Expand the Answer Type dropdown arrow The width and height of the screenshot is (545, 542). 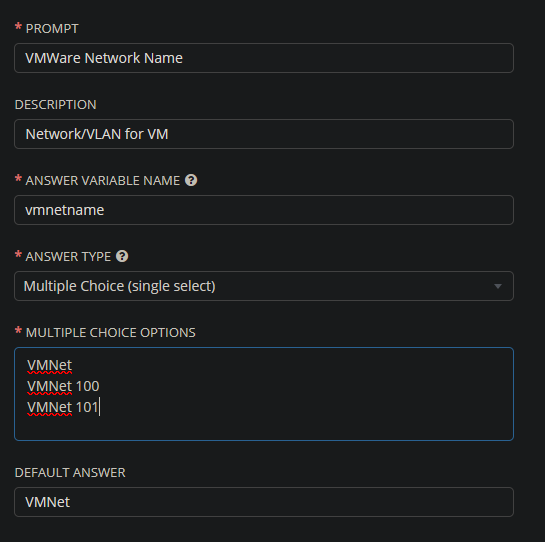click(498, 286)
